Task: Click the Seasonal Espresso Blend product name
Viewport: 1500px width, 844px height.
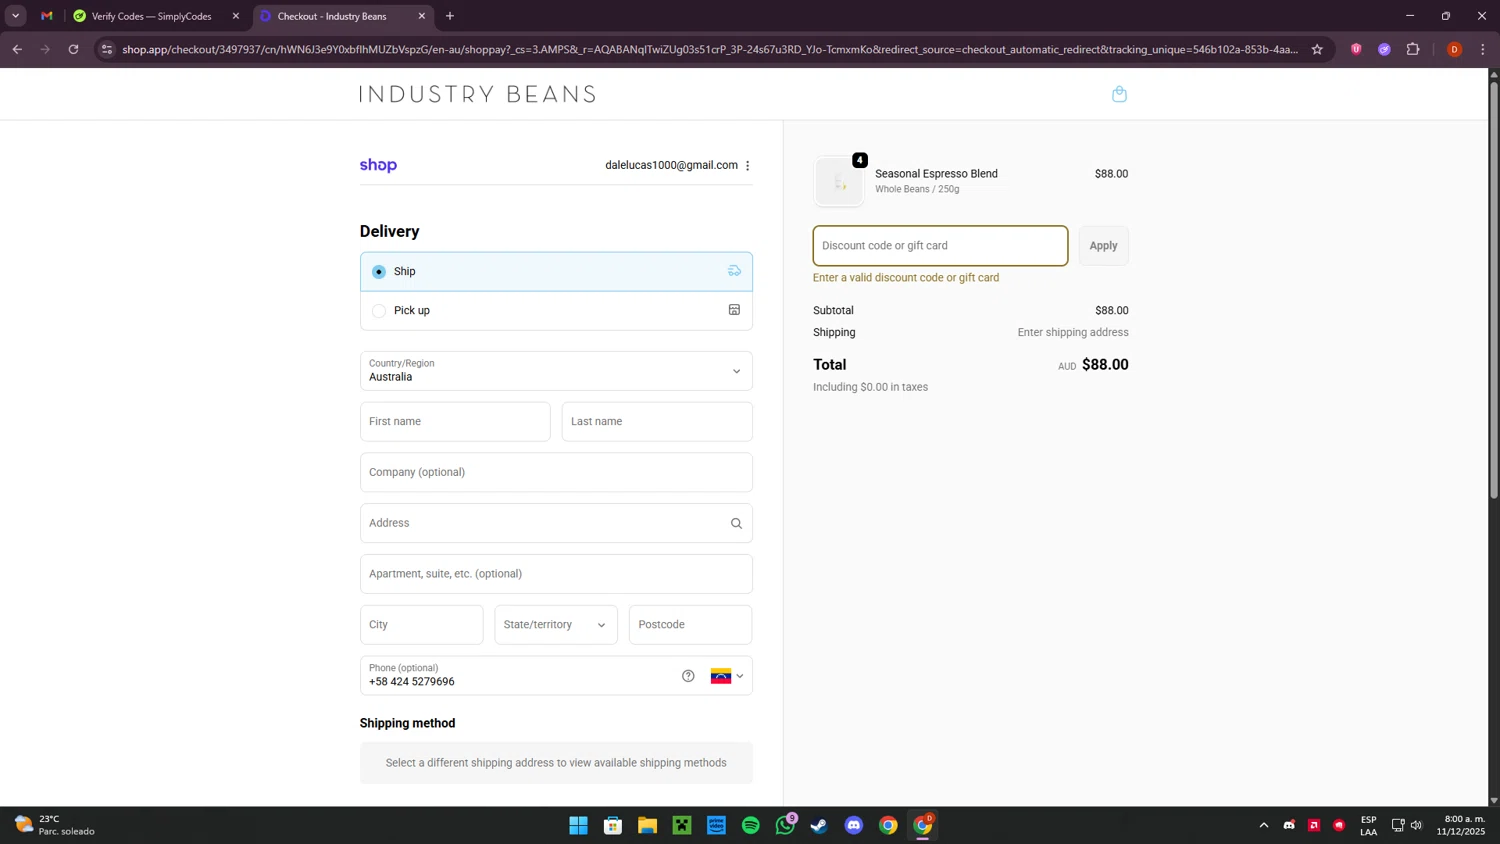Action: coord(936,174)
